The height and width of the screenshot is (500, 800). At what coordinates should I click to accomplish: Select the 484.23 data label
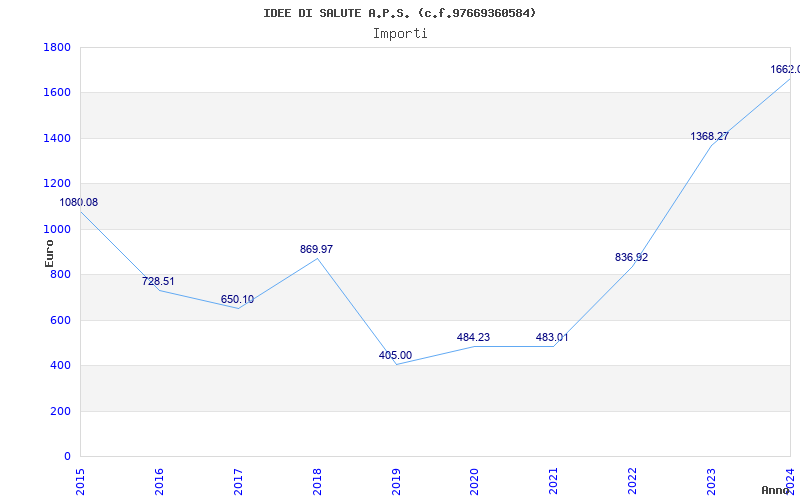pyautogui.click(x=473, y=337)
